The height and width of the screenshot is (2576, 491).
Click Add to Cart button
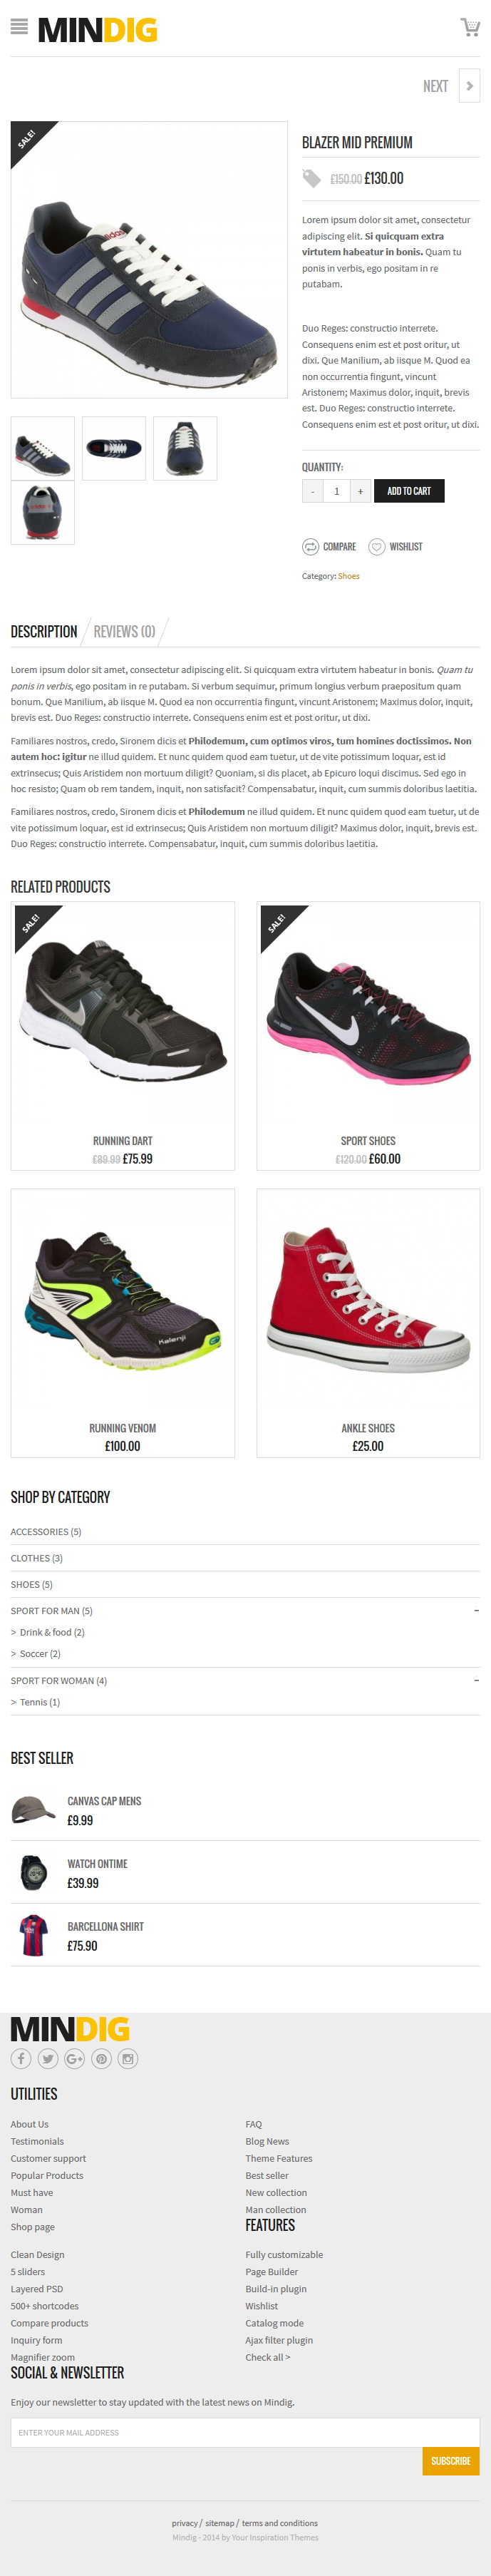click(409, 491)
